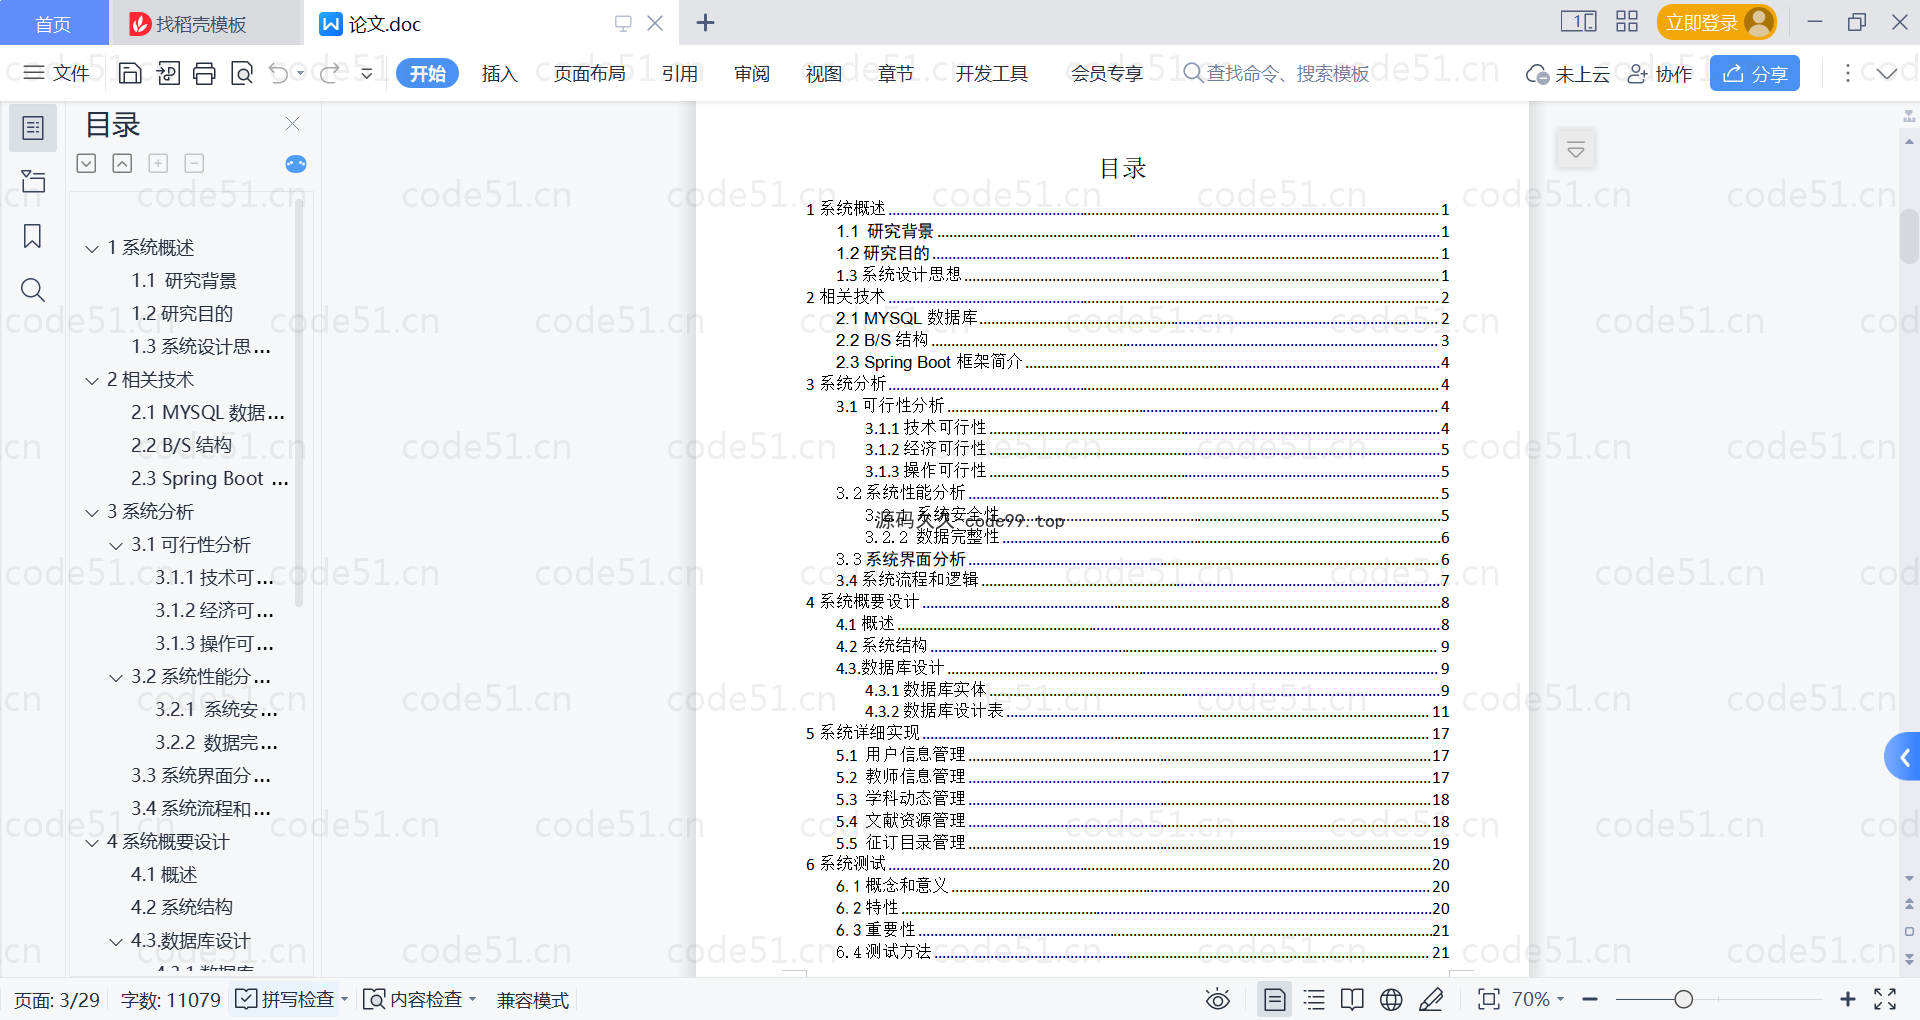Screen dimensions: 1920x1020
Task: Enter full screen mode
Action: 1885,999
